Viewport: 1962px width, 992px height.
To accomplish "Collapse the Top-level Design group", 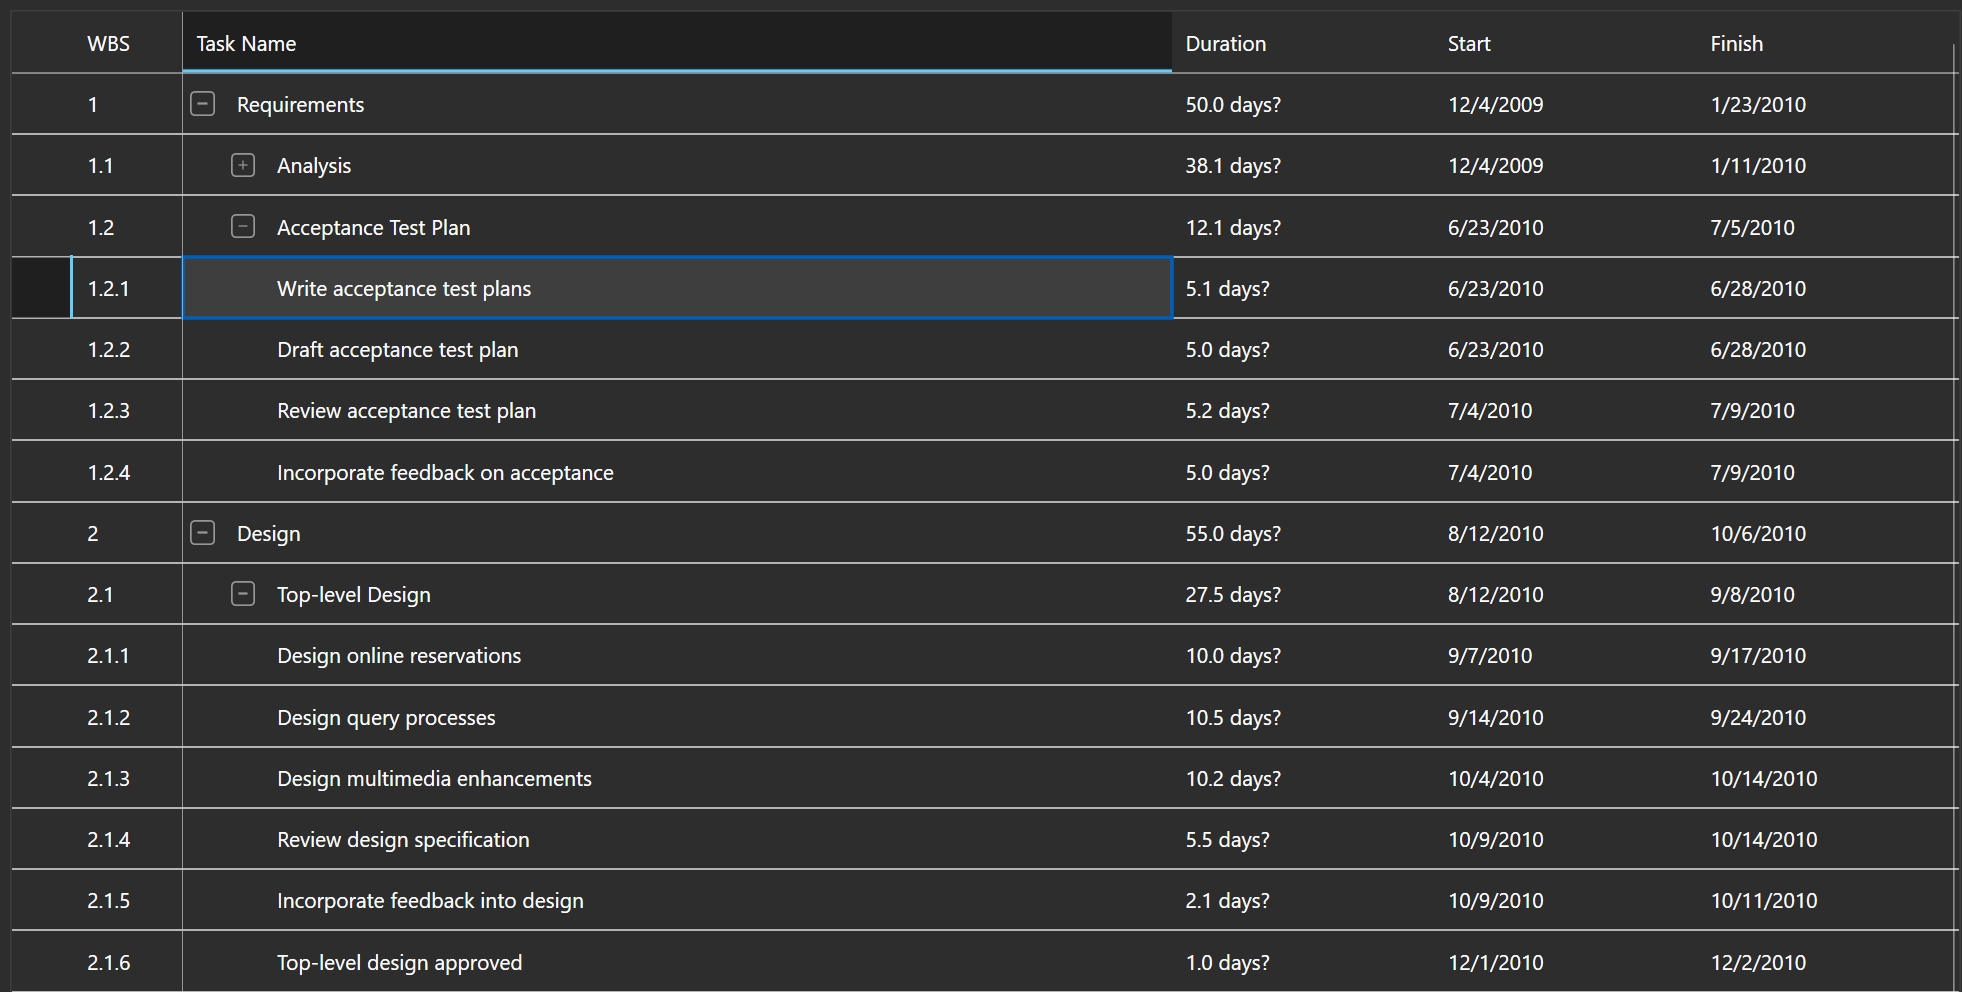I will click(243, 593).
